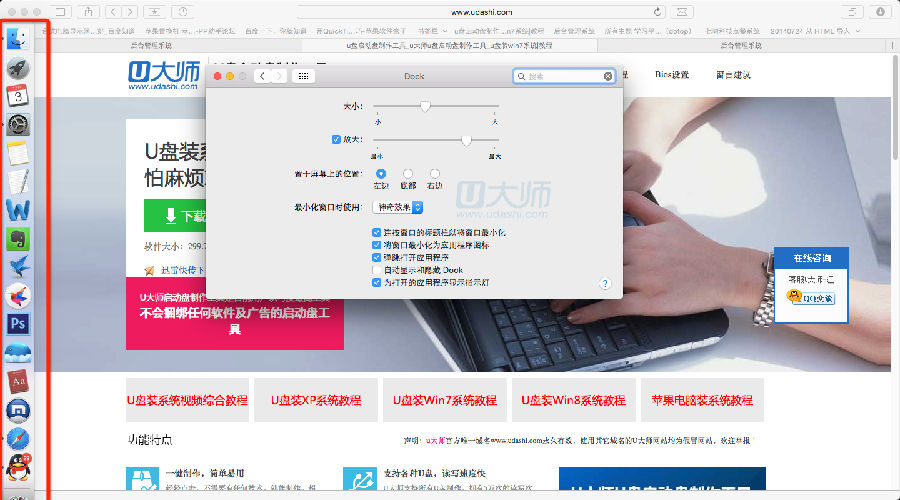Viewport: 900px width, 500px height.
Task: Open QQ penguin icon in Dock
Action: point(18,466)
